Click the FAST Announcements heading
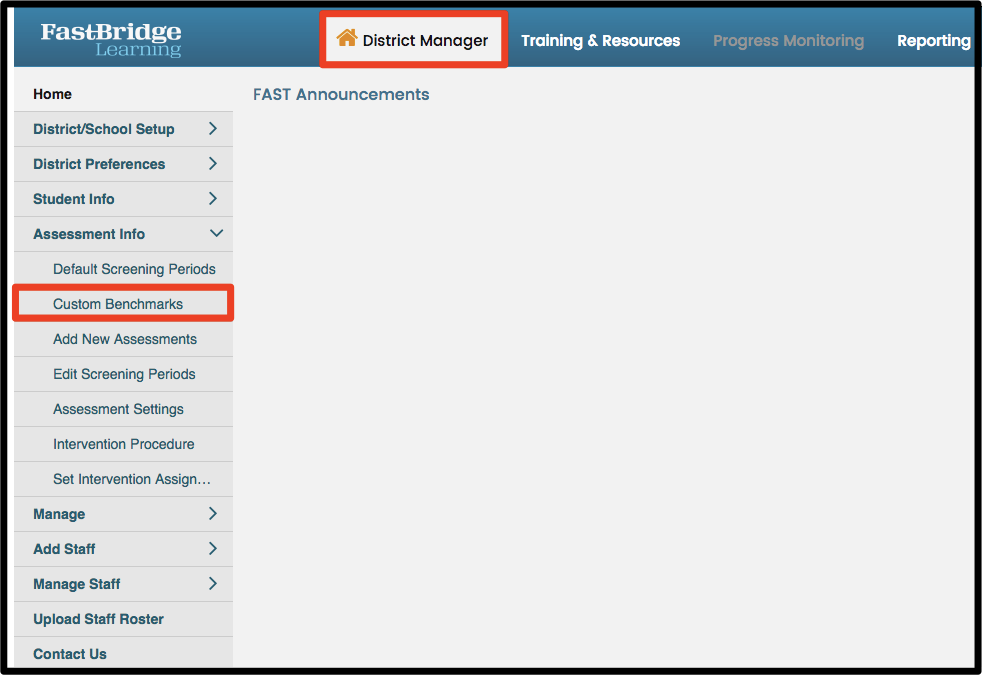982x675 pixels. coord(341,95)
